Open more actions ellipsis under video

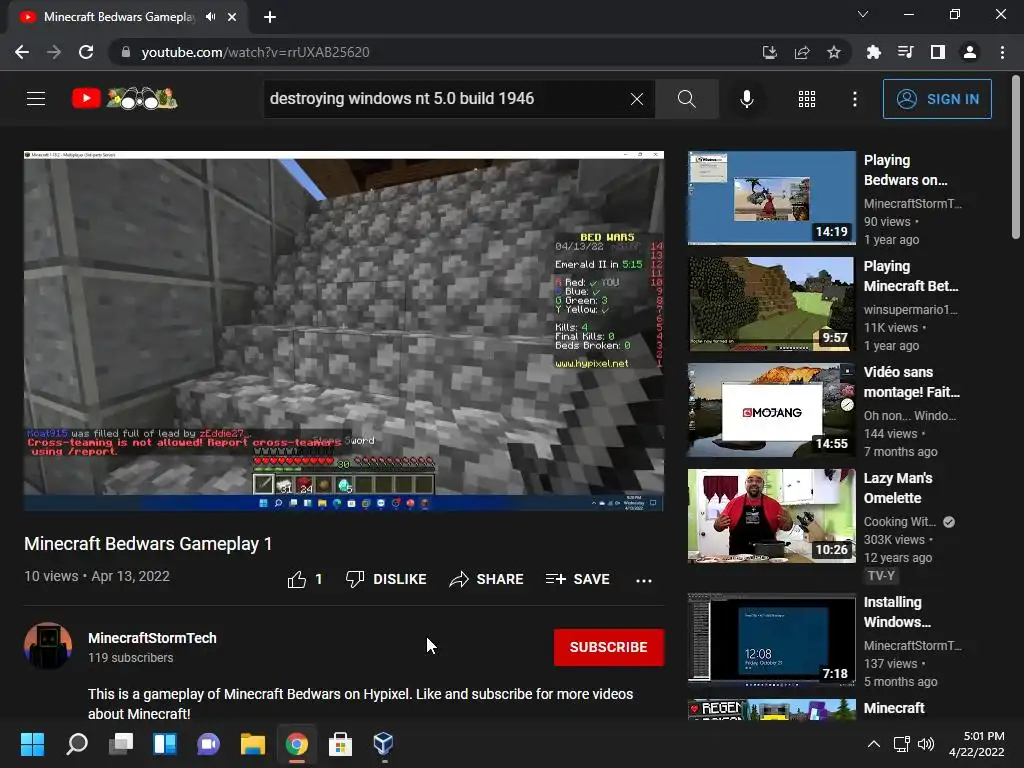pos(644,580)
